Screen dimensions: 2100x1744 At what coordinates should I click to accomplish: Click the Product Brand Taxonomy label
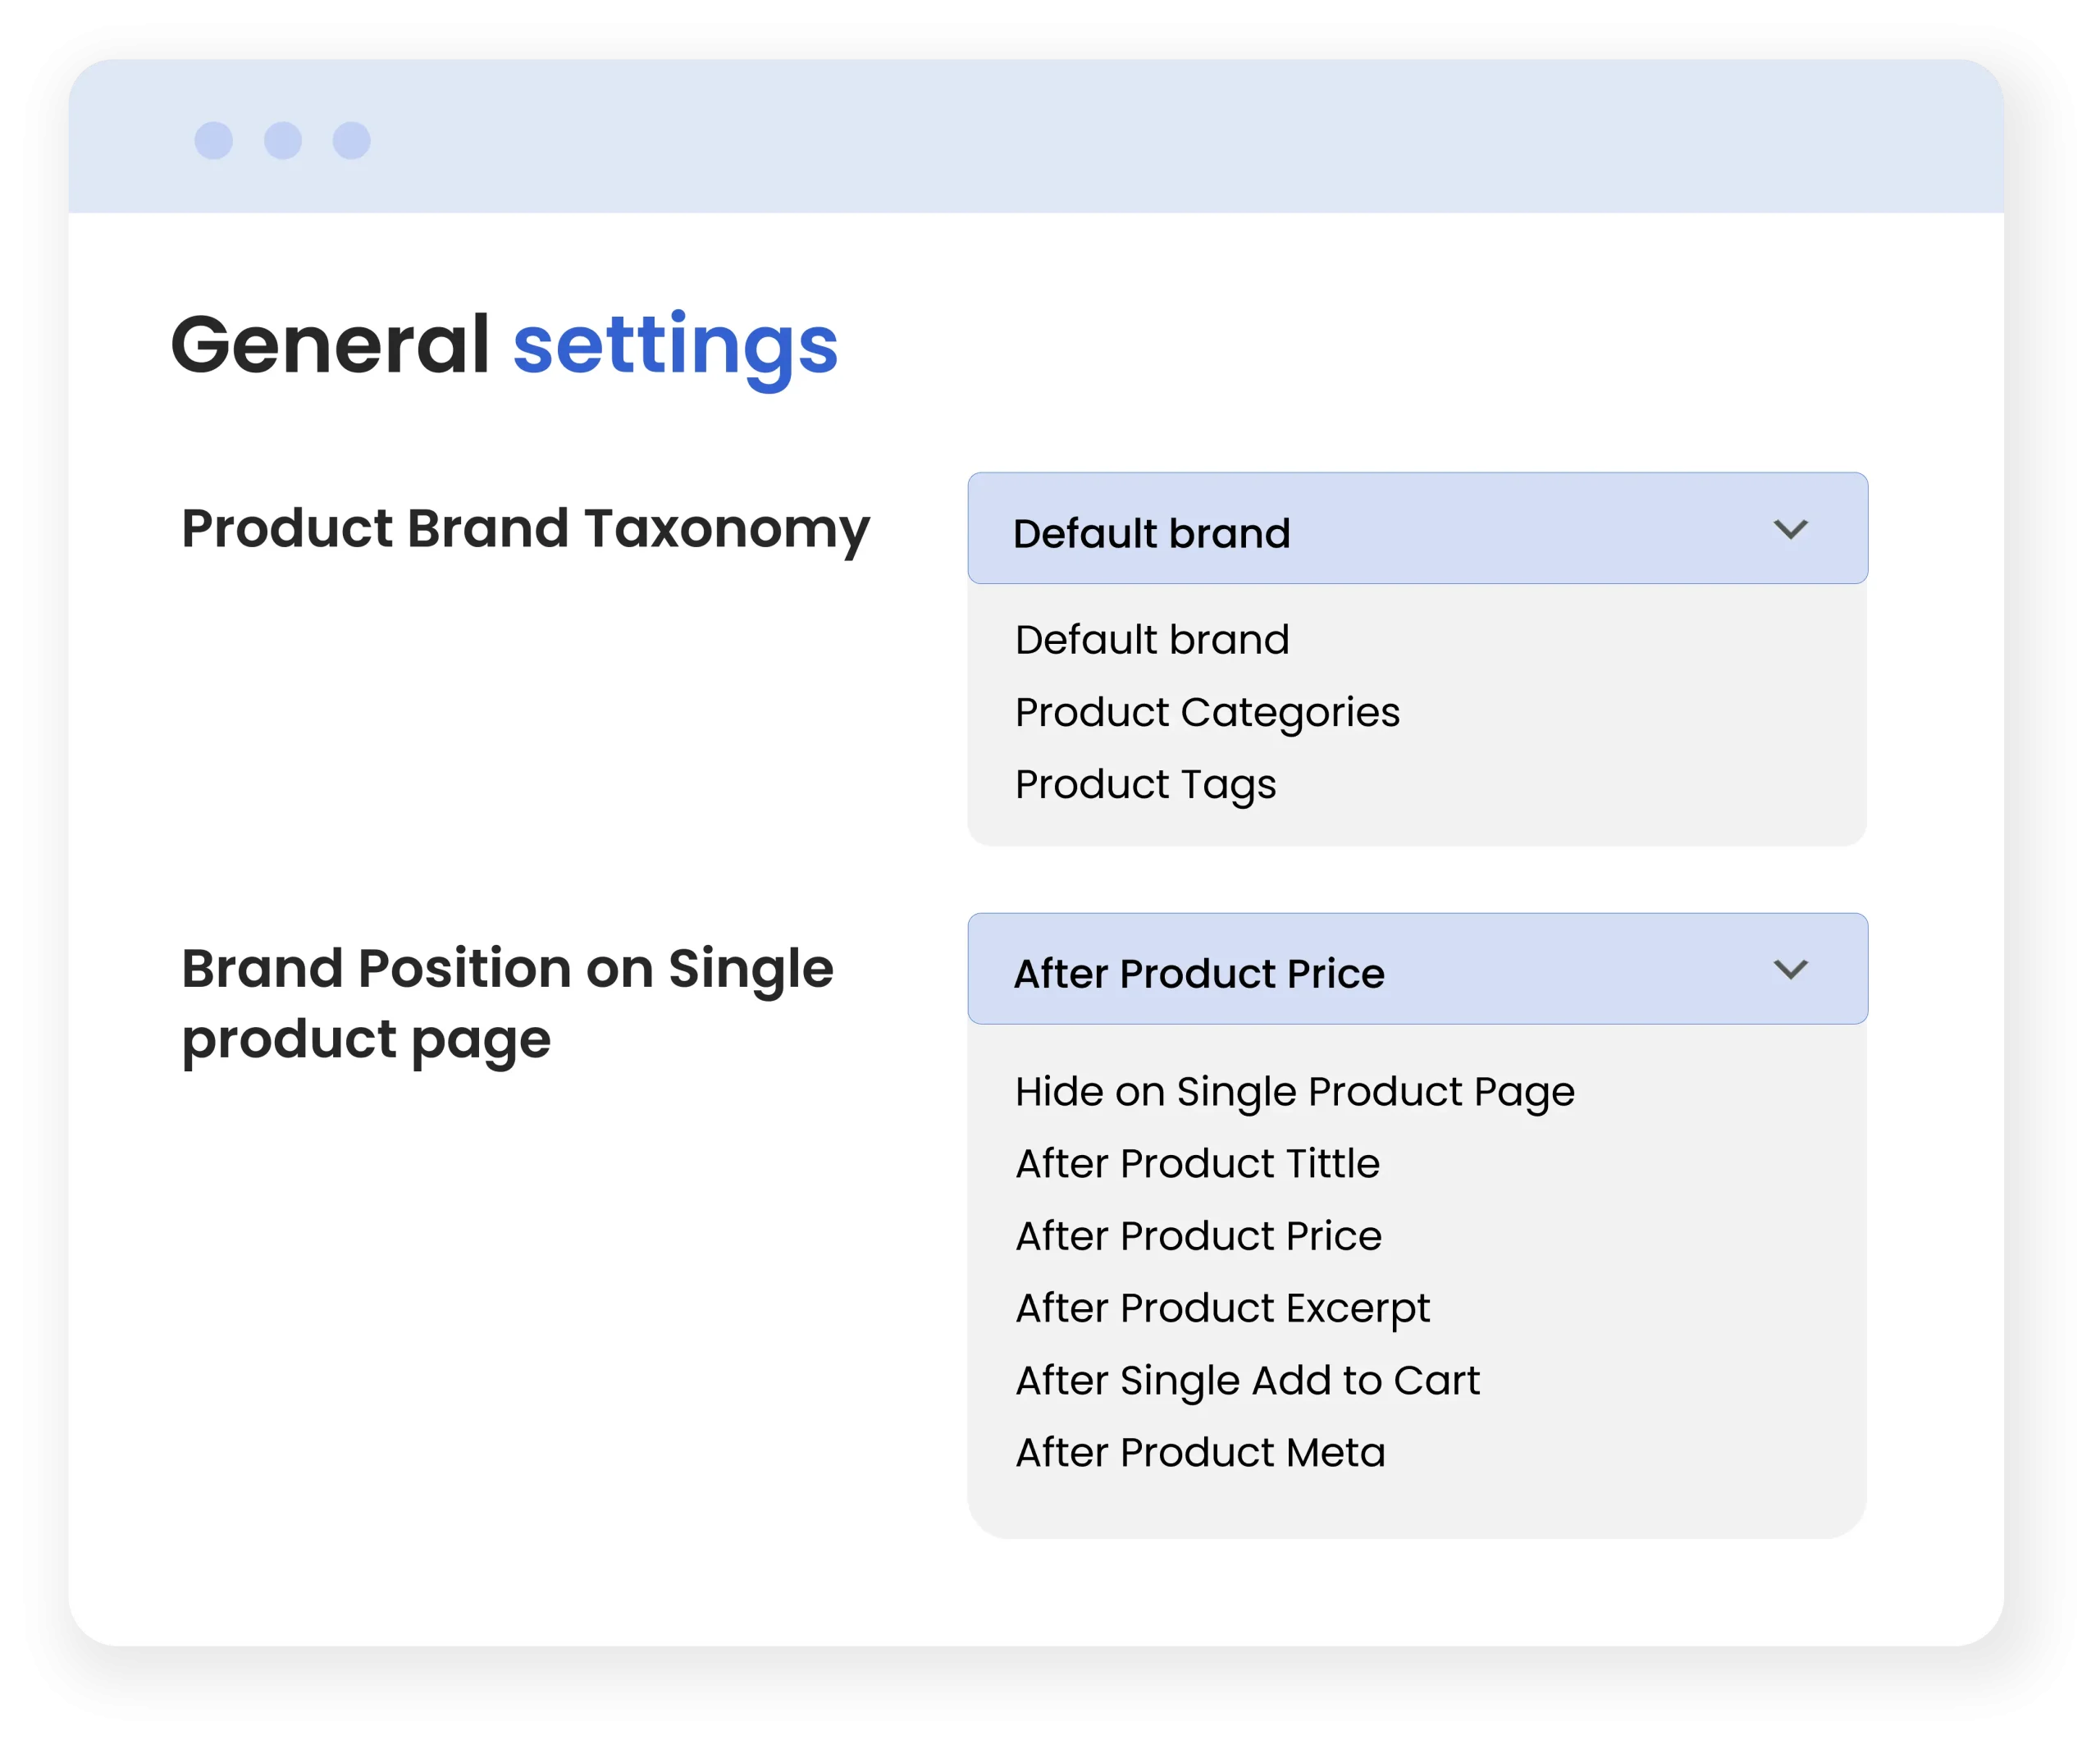(525, 529)
